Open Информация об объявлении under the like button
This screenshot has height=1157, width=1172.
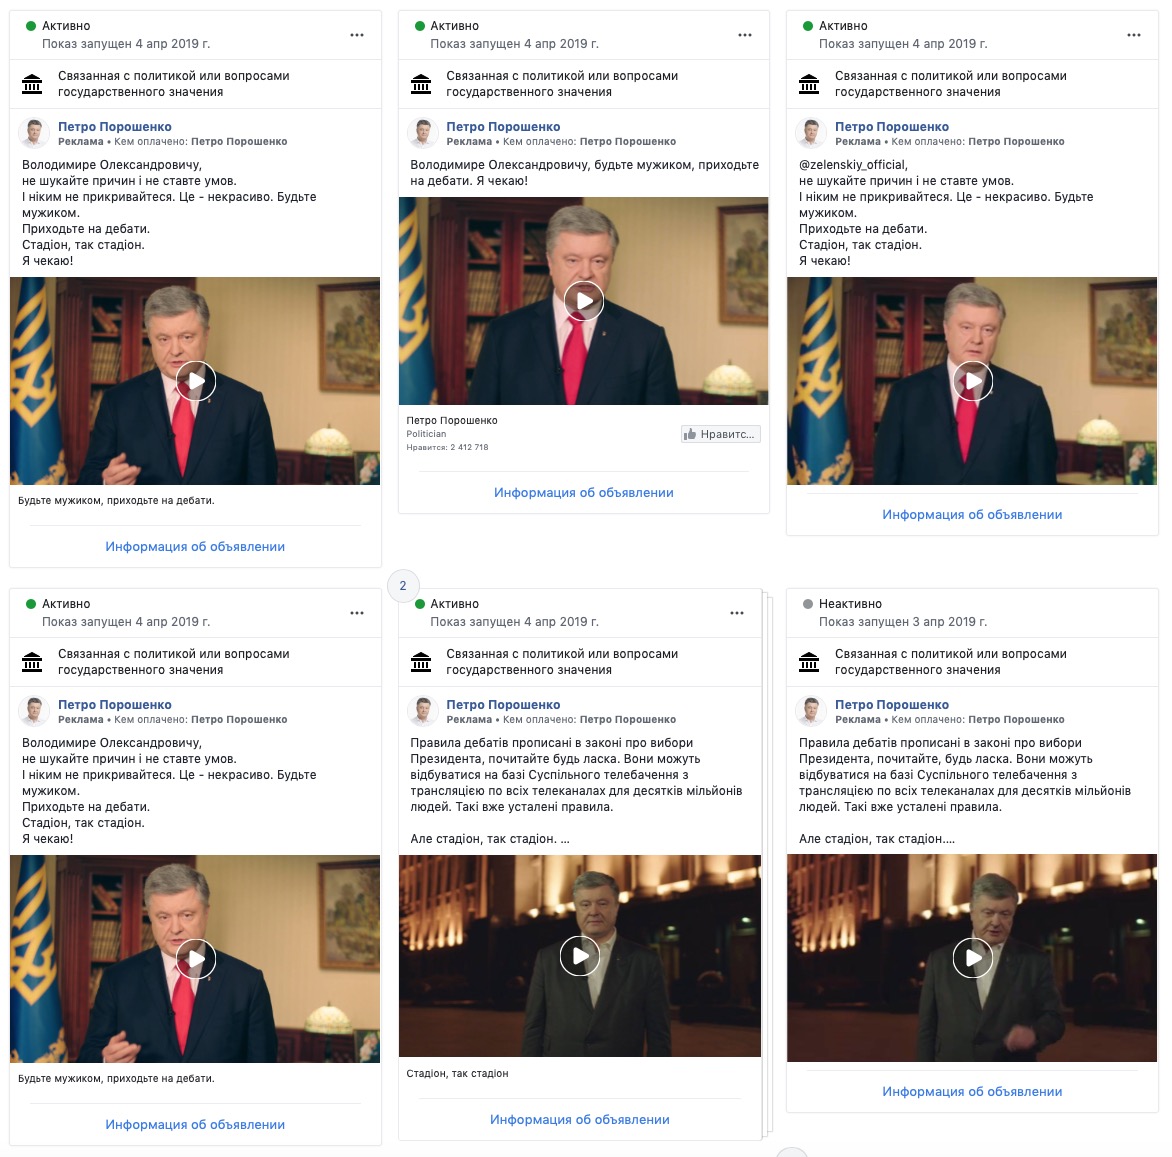click(584, 493)
